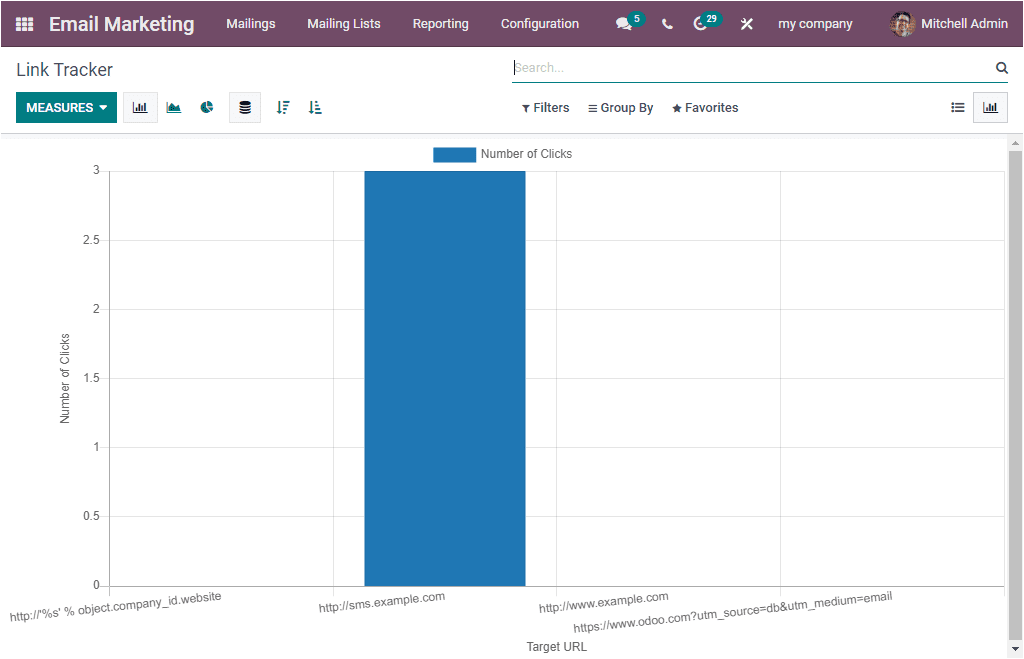Toggle stacked mode for the graph
Viewport: 1024px width, 659px height.
[x=245, y=107]
